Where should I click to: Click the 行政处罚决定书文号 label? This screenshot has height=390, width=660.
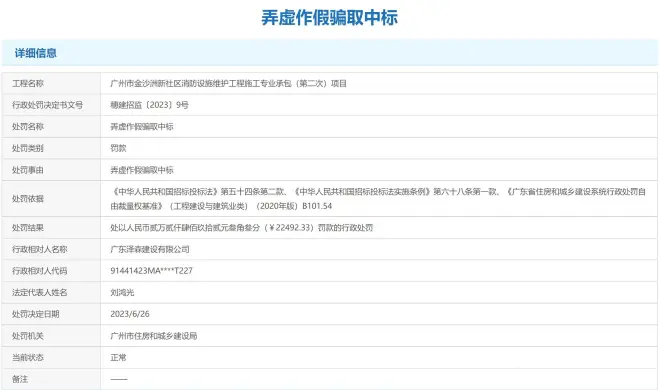47,105
